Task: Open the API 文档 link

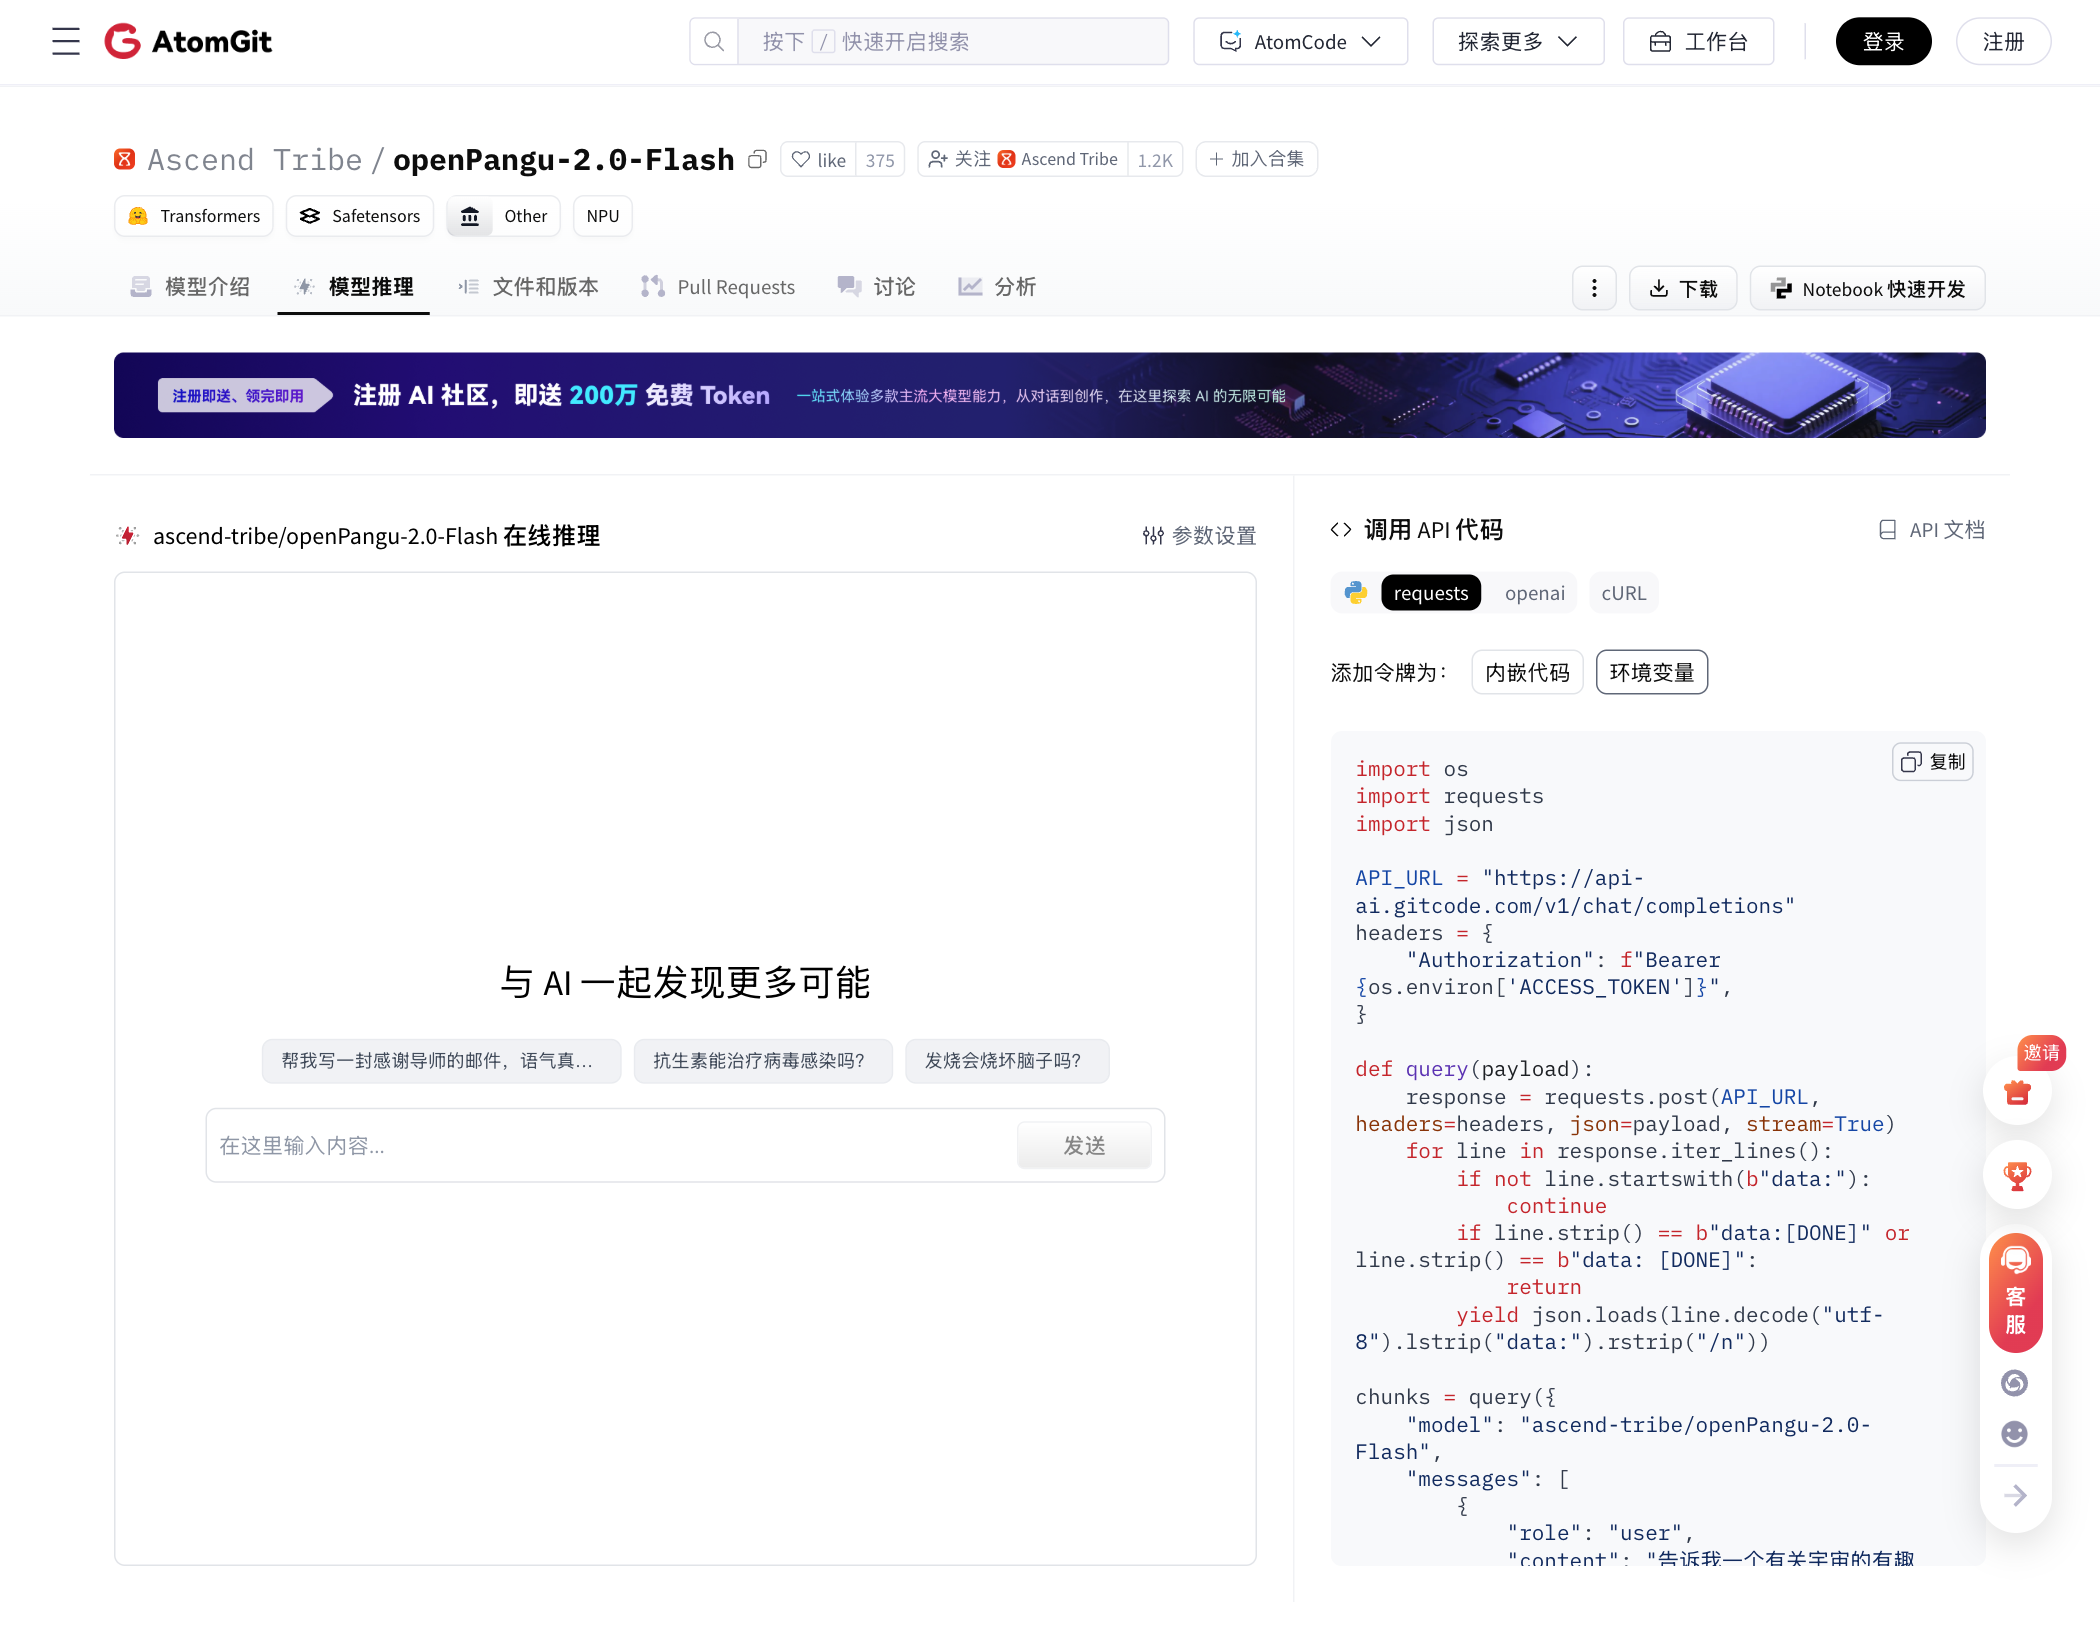Action: (x=1932, y=530)
